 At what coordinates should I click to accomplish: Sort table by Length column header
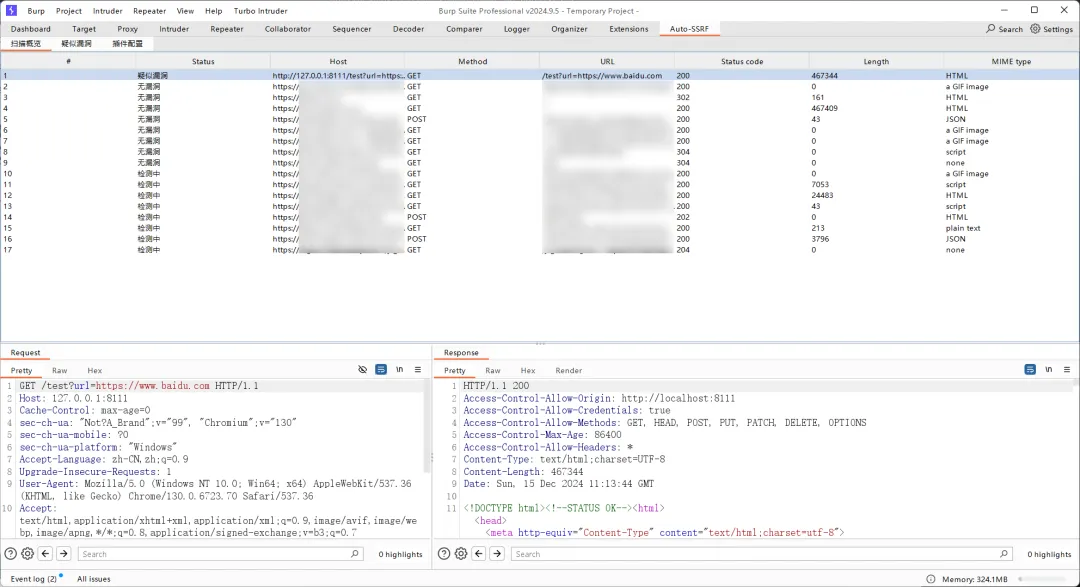[x=876, y=61]
